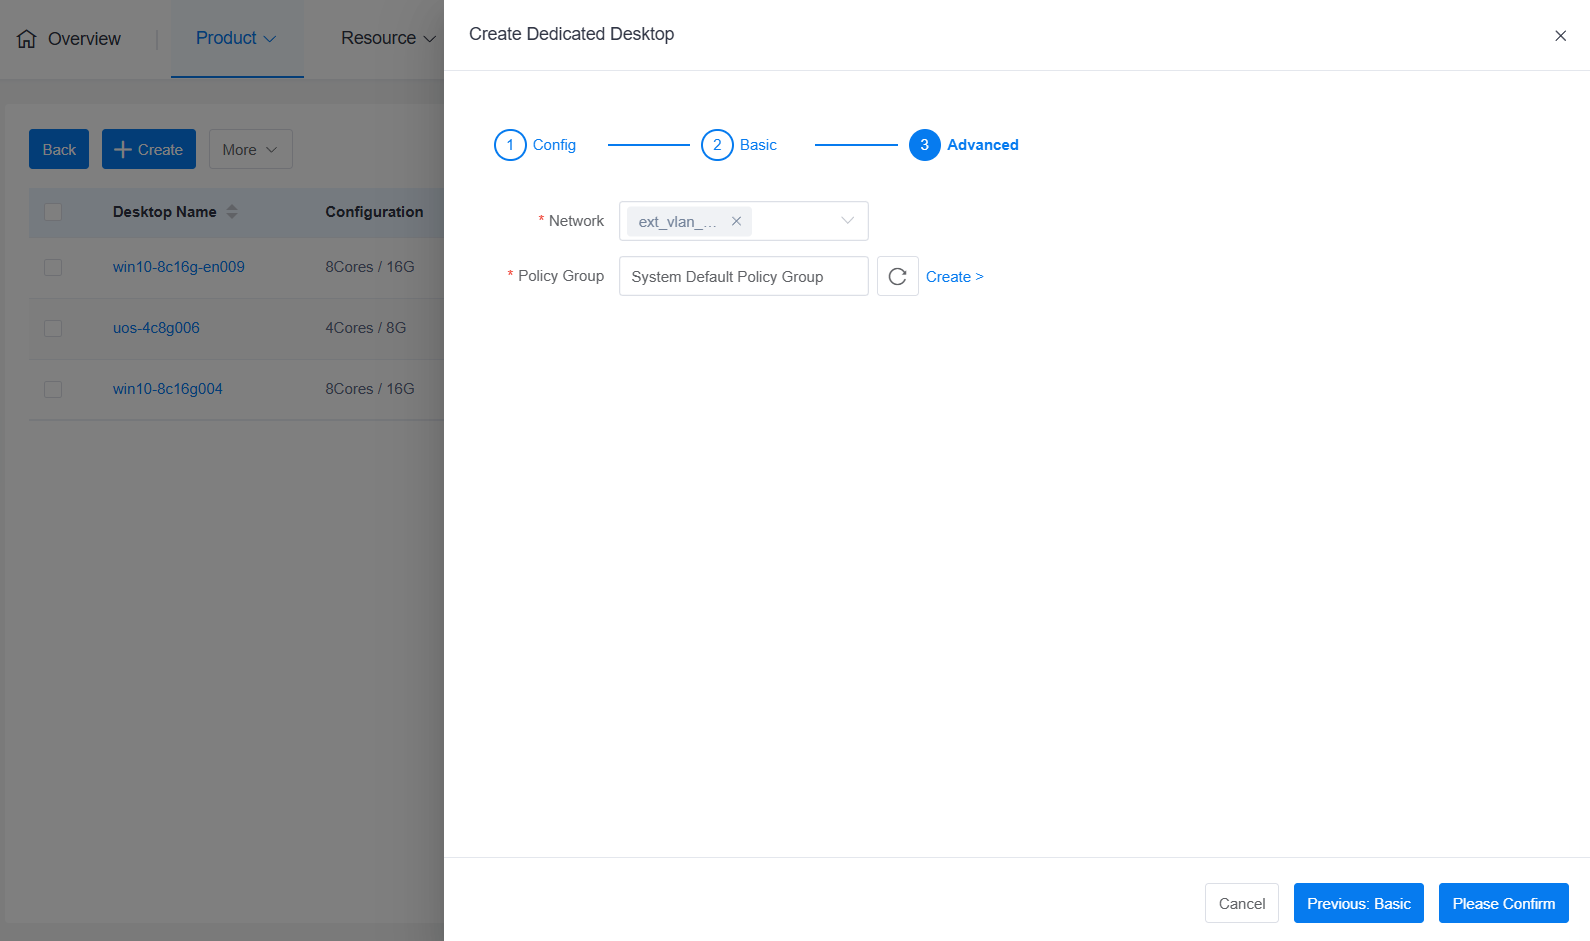Click the step 2 Basic circle
The height and width of the screenshot is (941, 1590).
717,145
